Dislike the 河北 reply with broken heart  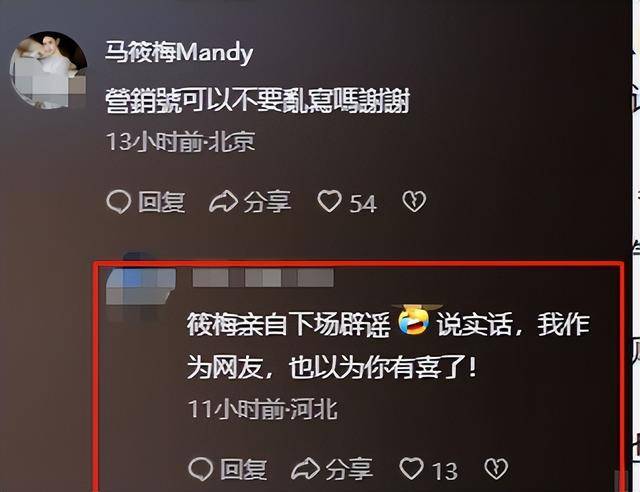coord(496,468)
